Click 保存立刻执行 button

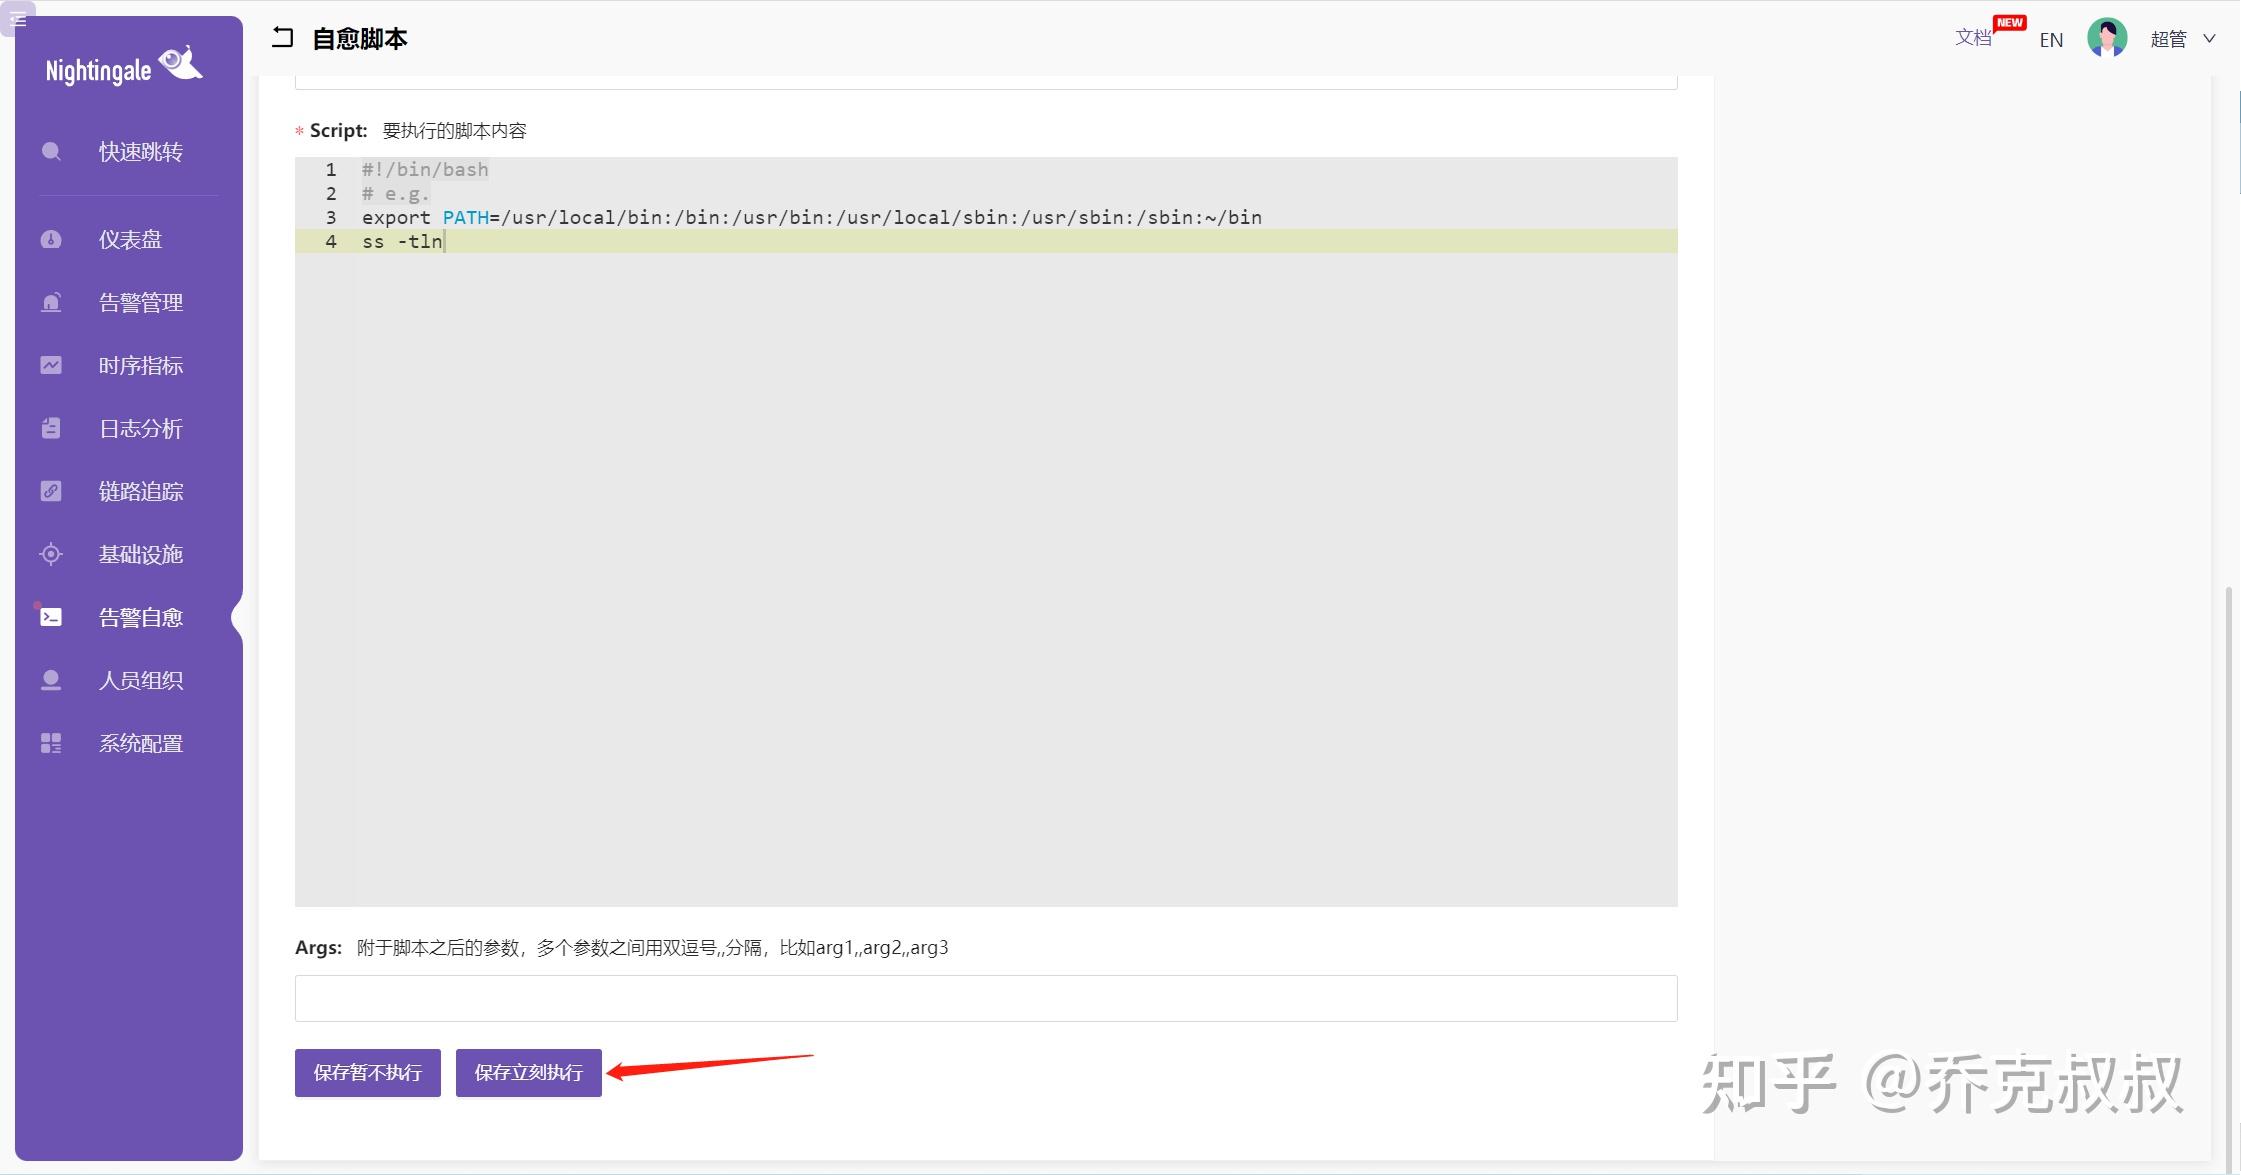click(528, 1073)
